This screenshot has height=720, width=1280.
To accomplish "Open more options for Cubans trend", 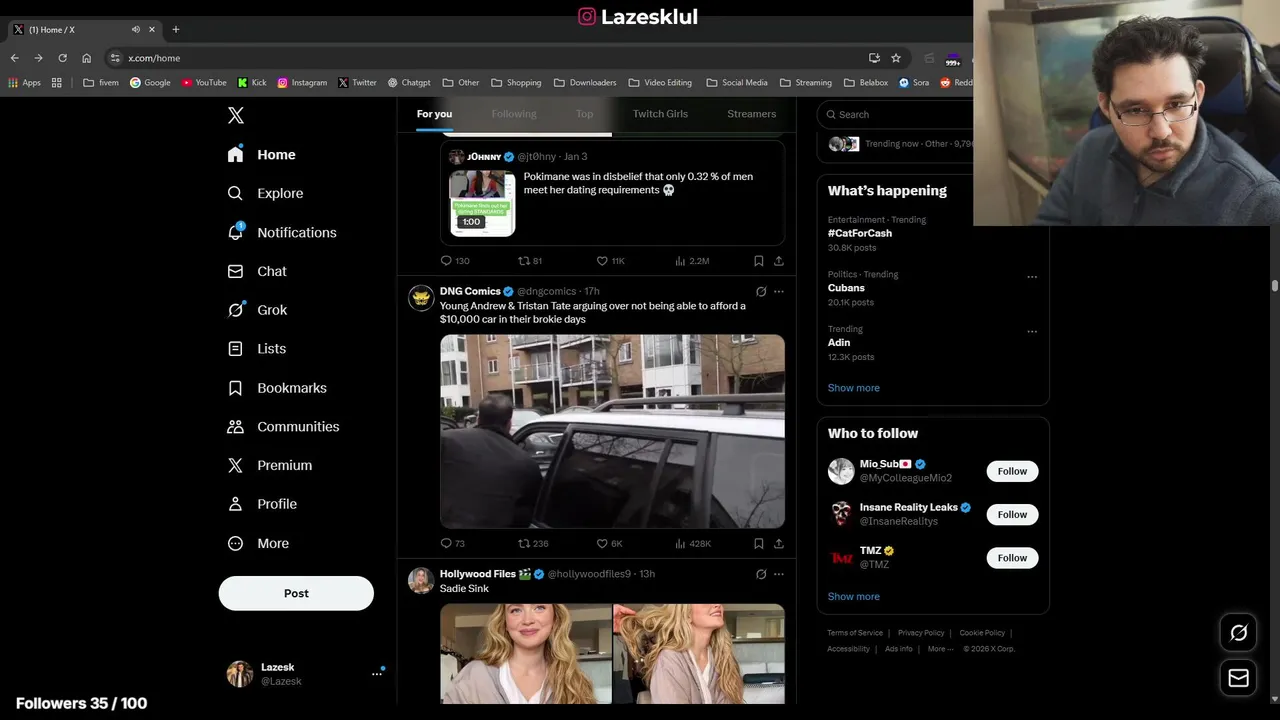I will click(1032, 277).
